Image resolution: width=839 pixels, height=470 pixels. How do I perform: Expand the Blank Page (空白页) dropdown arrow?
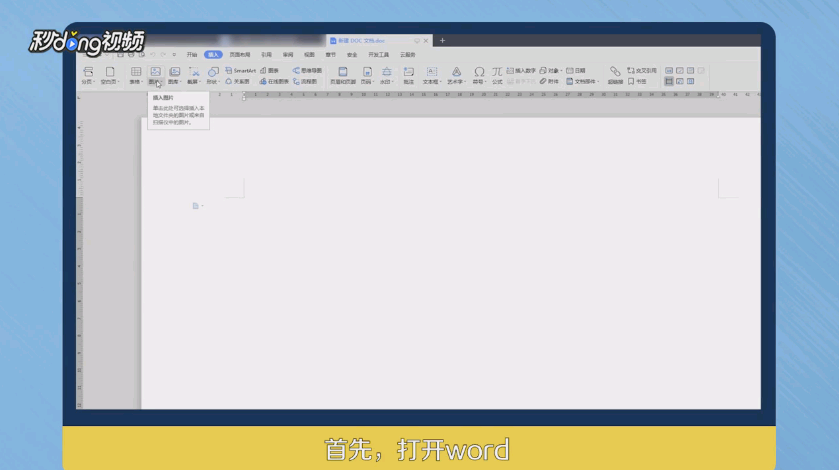[x=118, y=82]
